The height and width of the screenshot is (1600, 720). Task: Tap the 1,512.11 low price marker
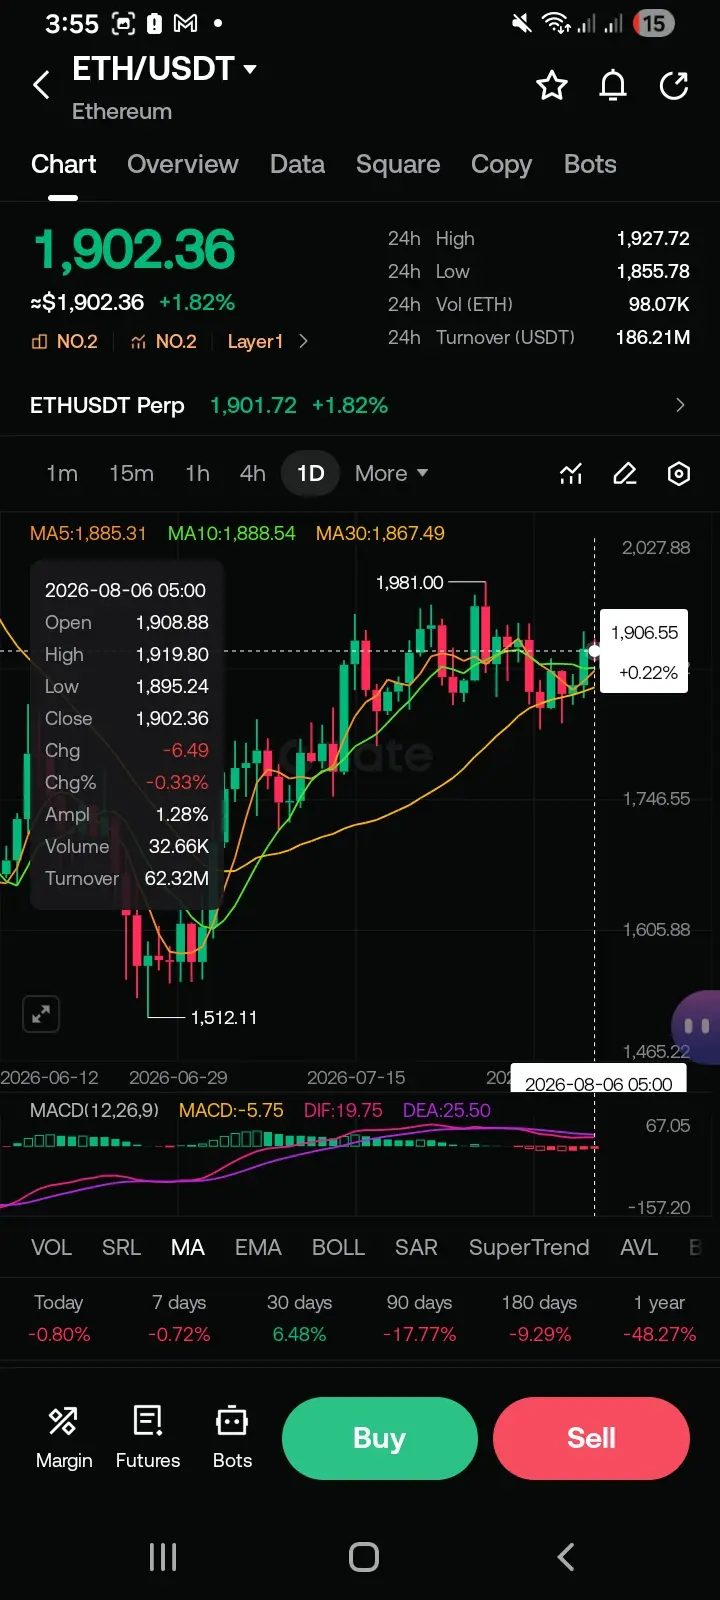click(x=224, y=1017)
